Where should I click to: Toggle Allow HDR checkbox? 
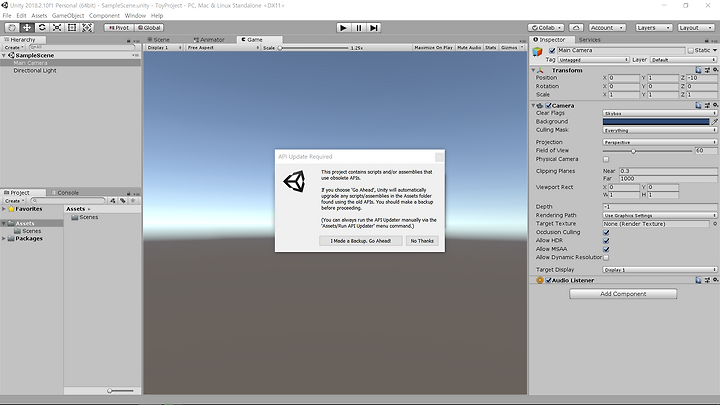pos(606,241)
